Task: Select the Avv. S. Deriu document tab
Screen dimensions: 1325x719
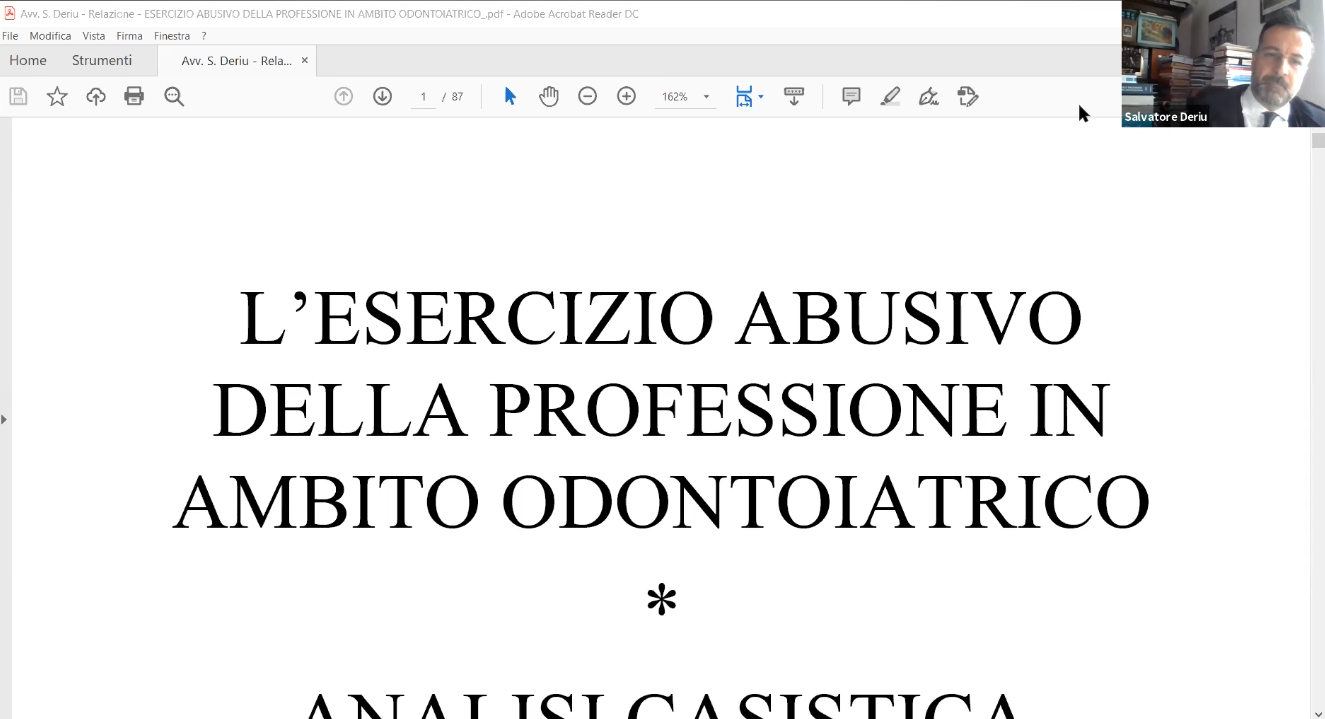Action: (237, 60)
